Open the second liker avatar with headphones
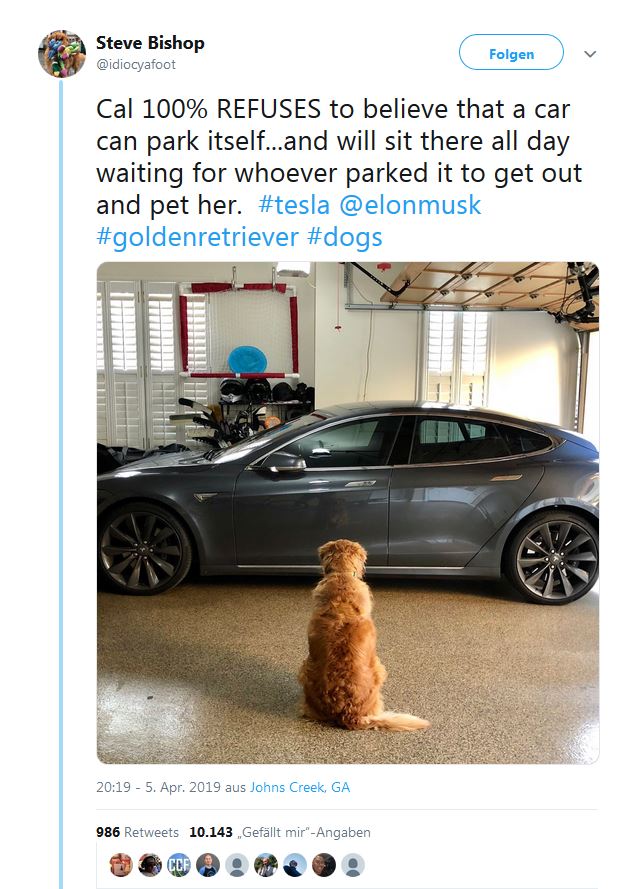This screenshot has width=635, height=889. 150,865
